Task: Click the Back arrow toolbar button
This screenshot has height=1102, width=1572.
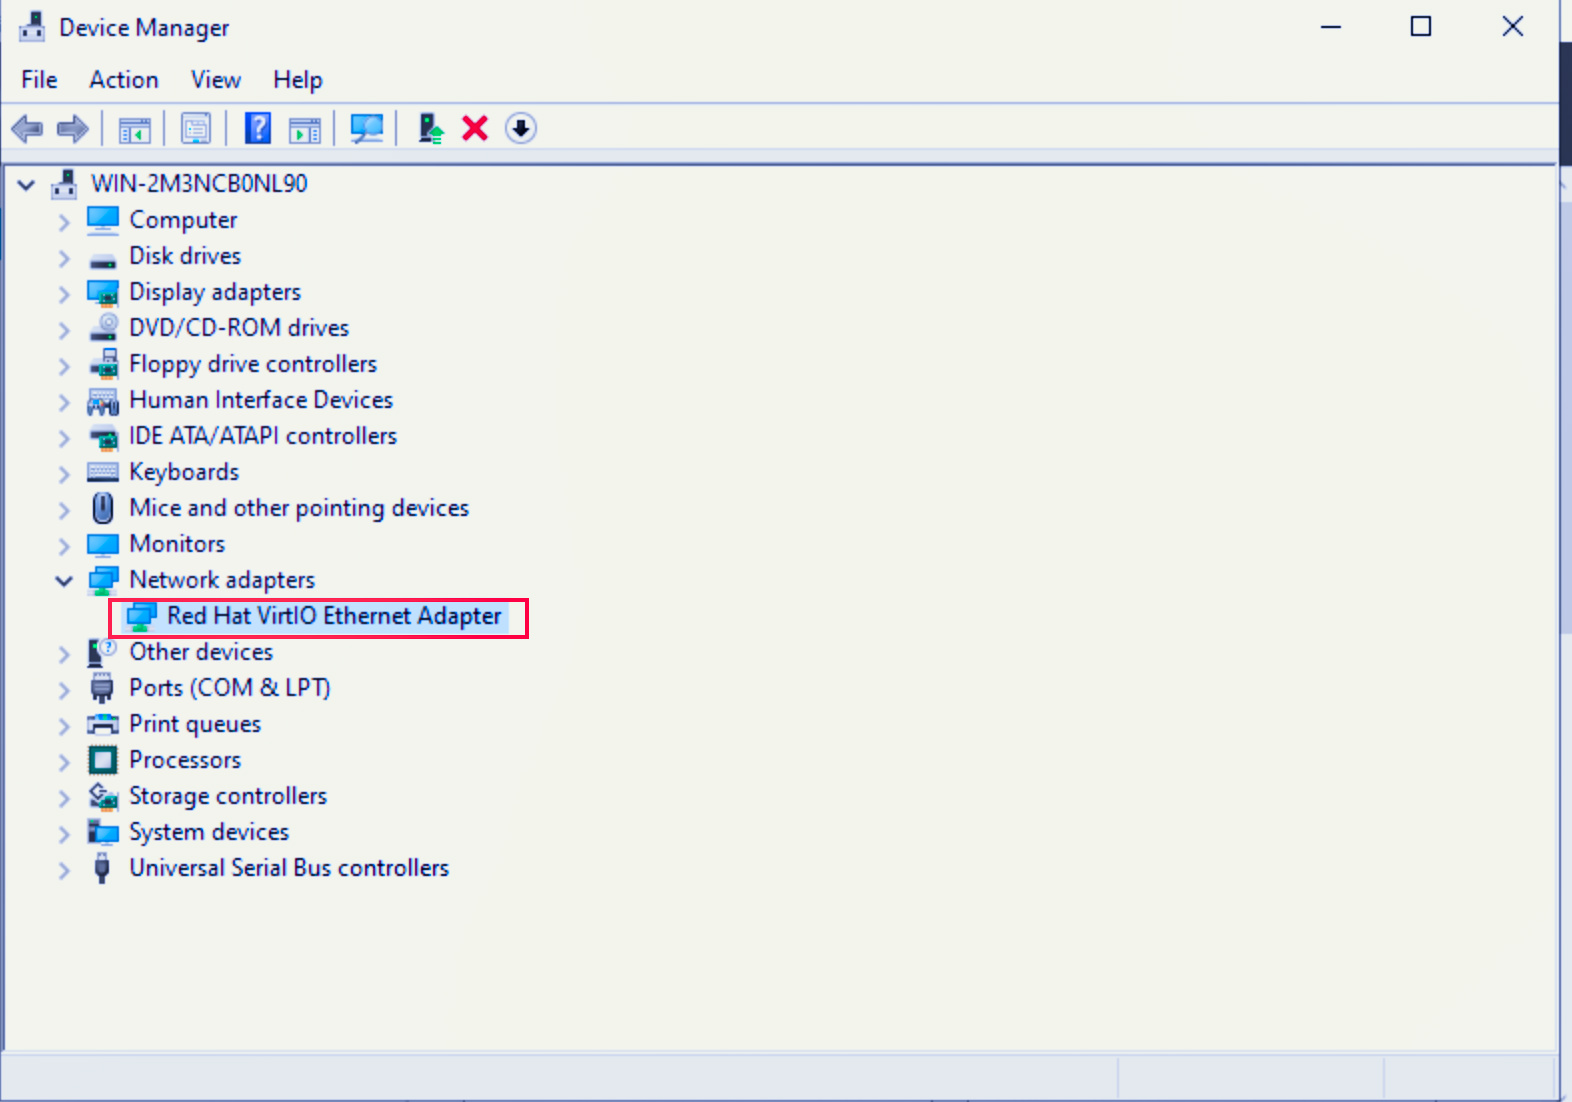Action: 27,128
